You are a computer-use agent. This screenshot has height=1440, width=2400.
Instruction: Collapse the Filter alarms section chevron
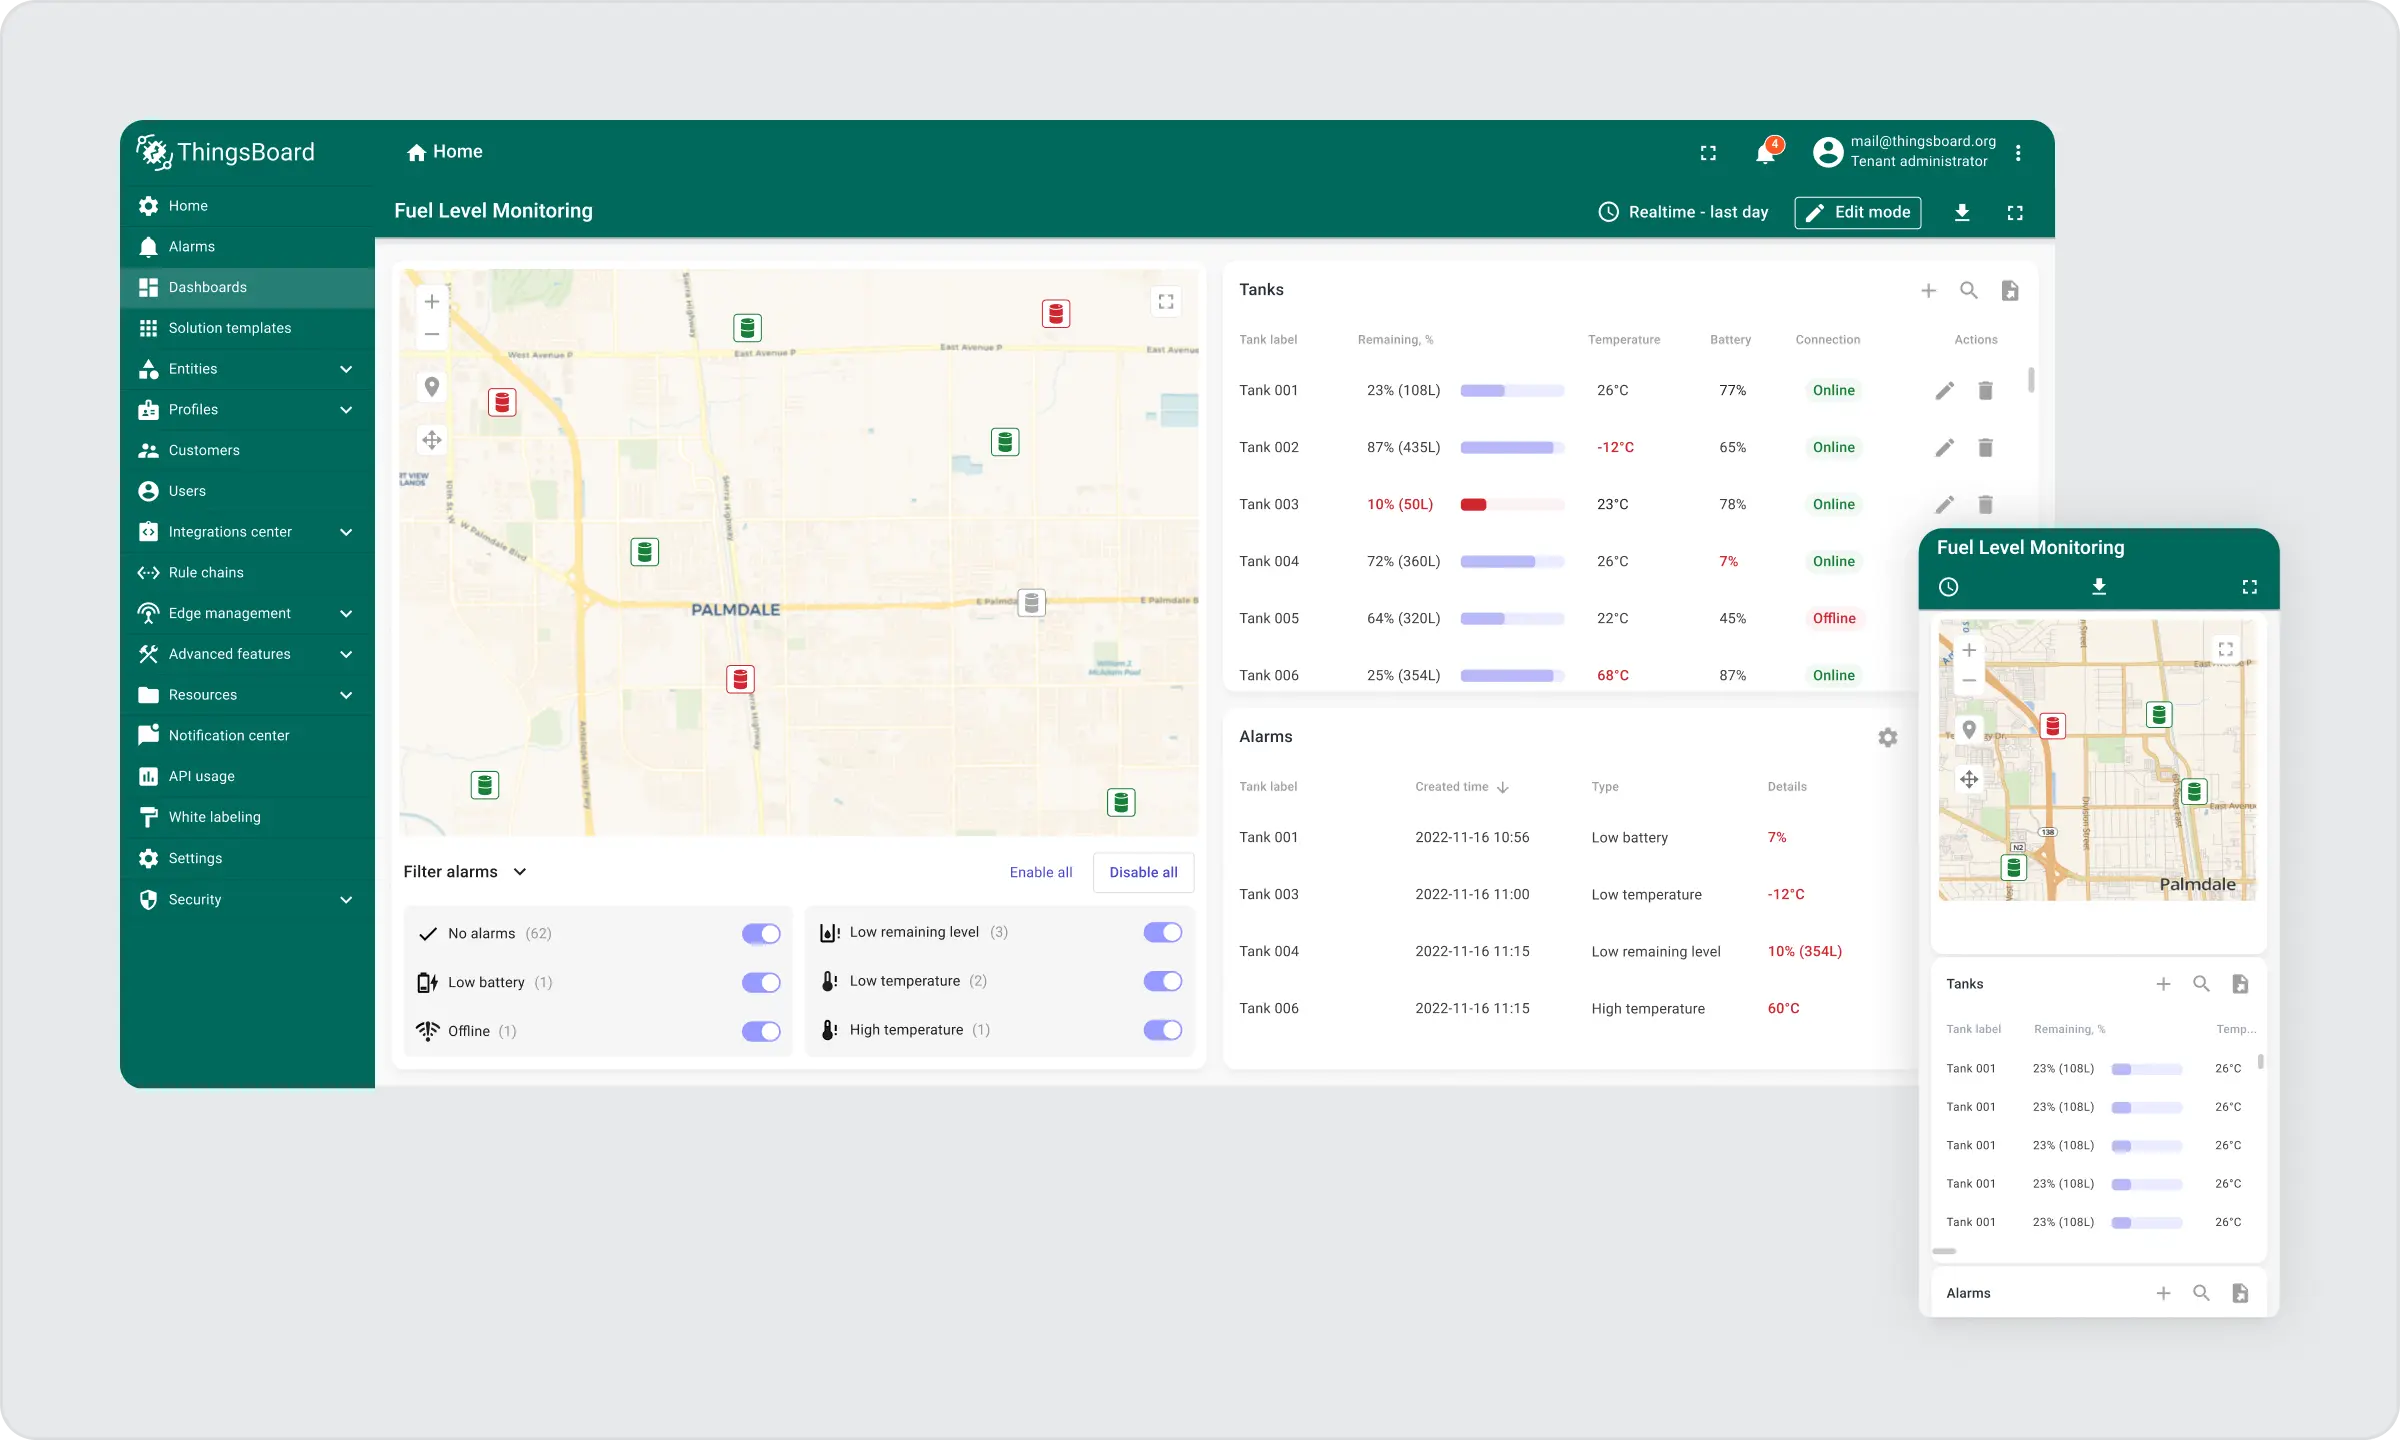520,872
